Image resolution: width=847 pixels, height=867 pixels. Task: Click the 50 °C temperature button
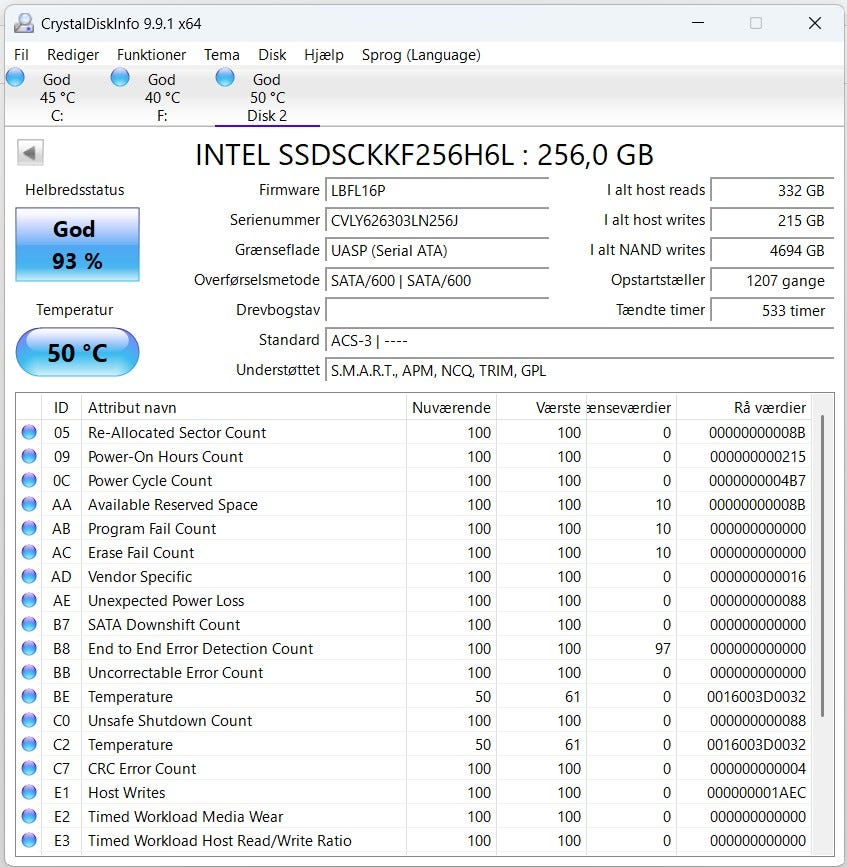pyautogui.click(x=77, y=352)
